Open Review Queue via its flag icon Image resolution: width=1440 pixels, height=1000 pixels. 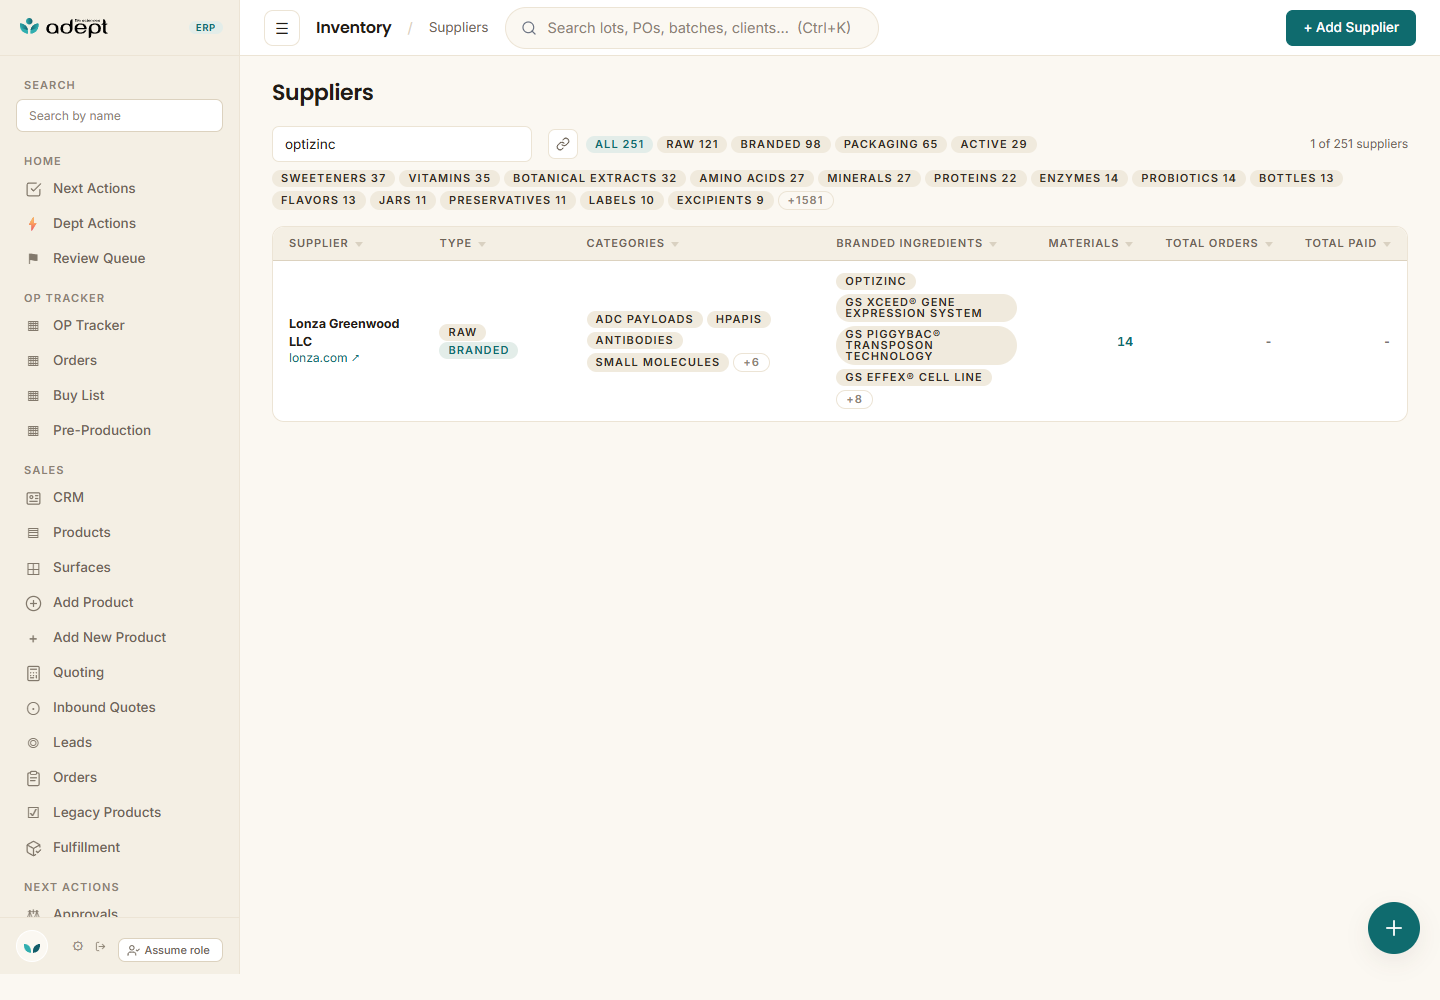(33, 259)
